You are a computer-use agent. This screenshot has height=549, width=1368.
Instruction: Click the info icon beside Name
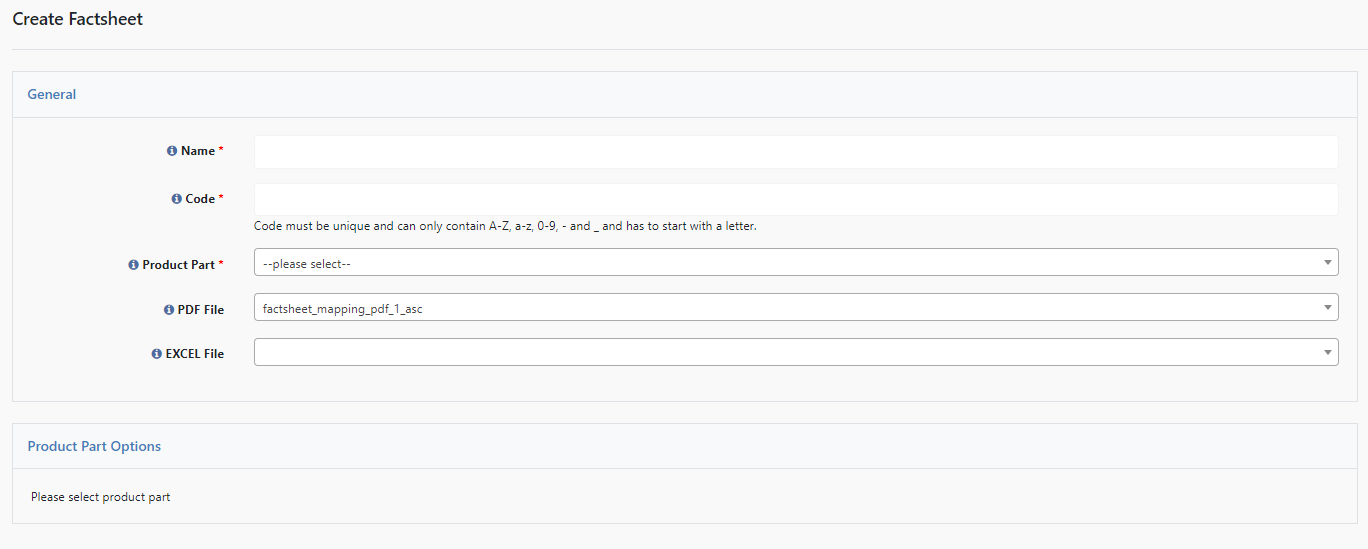(x=172, y=151)
